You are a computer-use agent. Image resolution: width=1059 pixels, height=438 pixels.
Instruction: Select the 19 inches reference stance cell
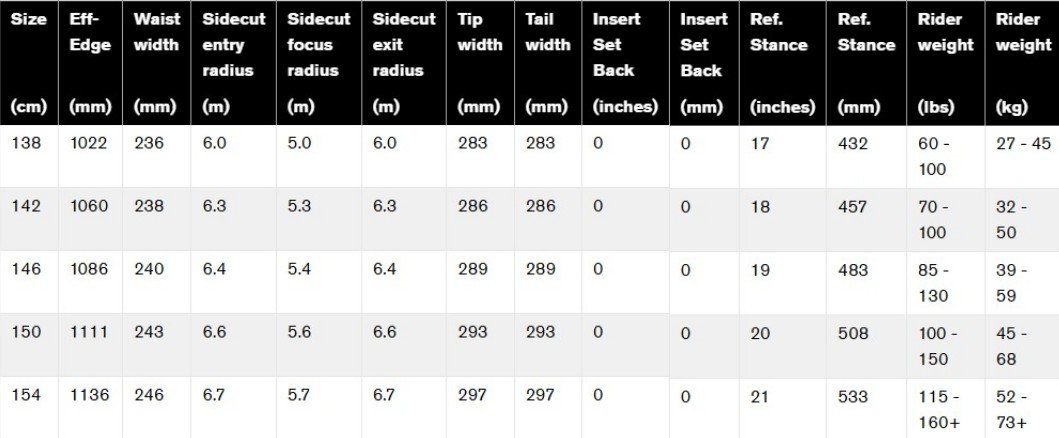761,270
